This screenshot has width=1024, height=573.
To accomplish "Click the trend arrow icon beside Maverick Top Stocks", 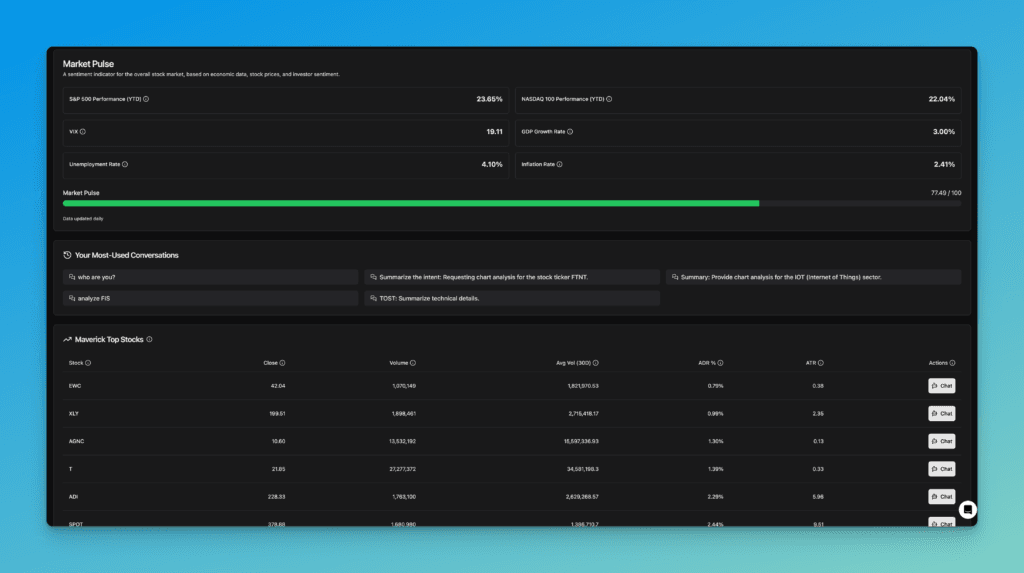I will [67, 339].
